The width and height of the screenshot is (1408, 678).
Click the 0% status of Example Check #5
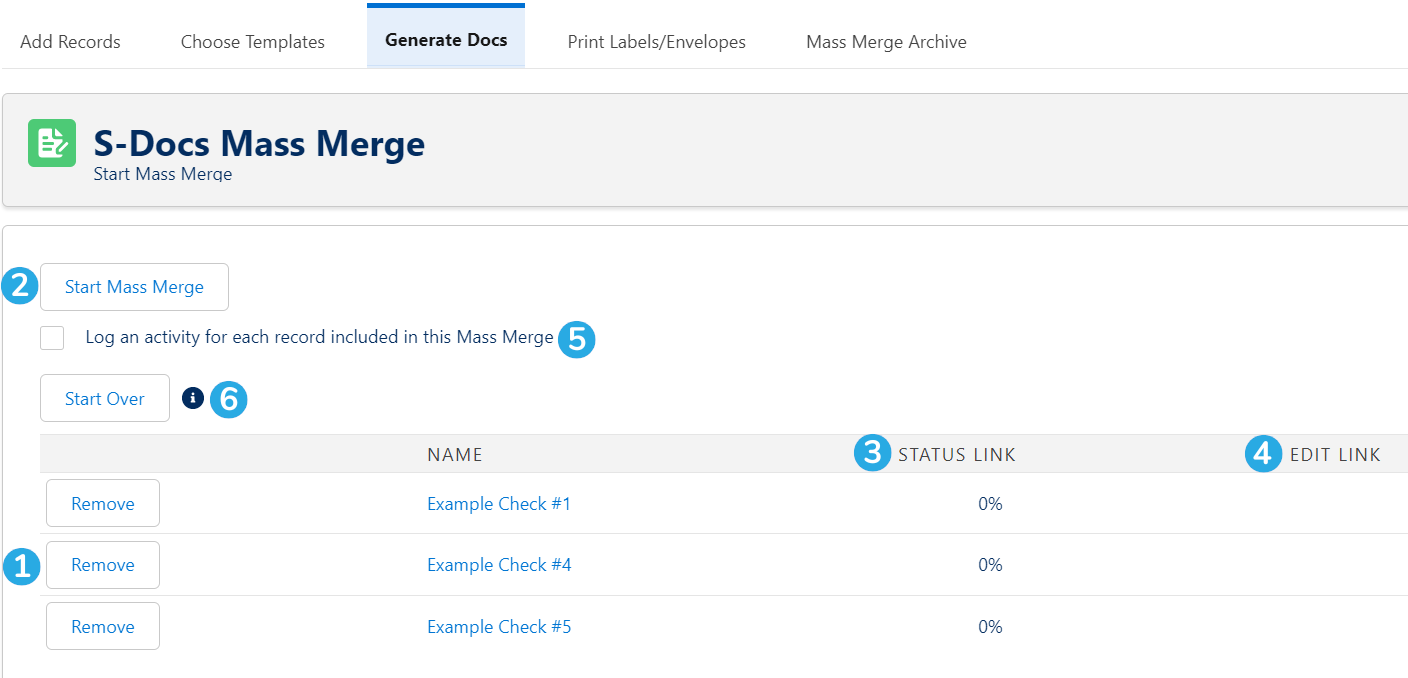[x=990, y=627]
